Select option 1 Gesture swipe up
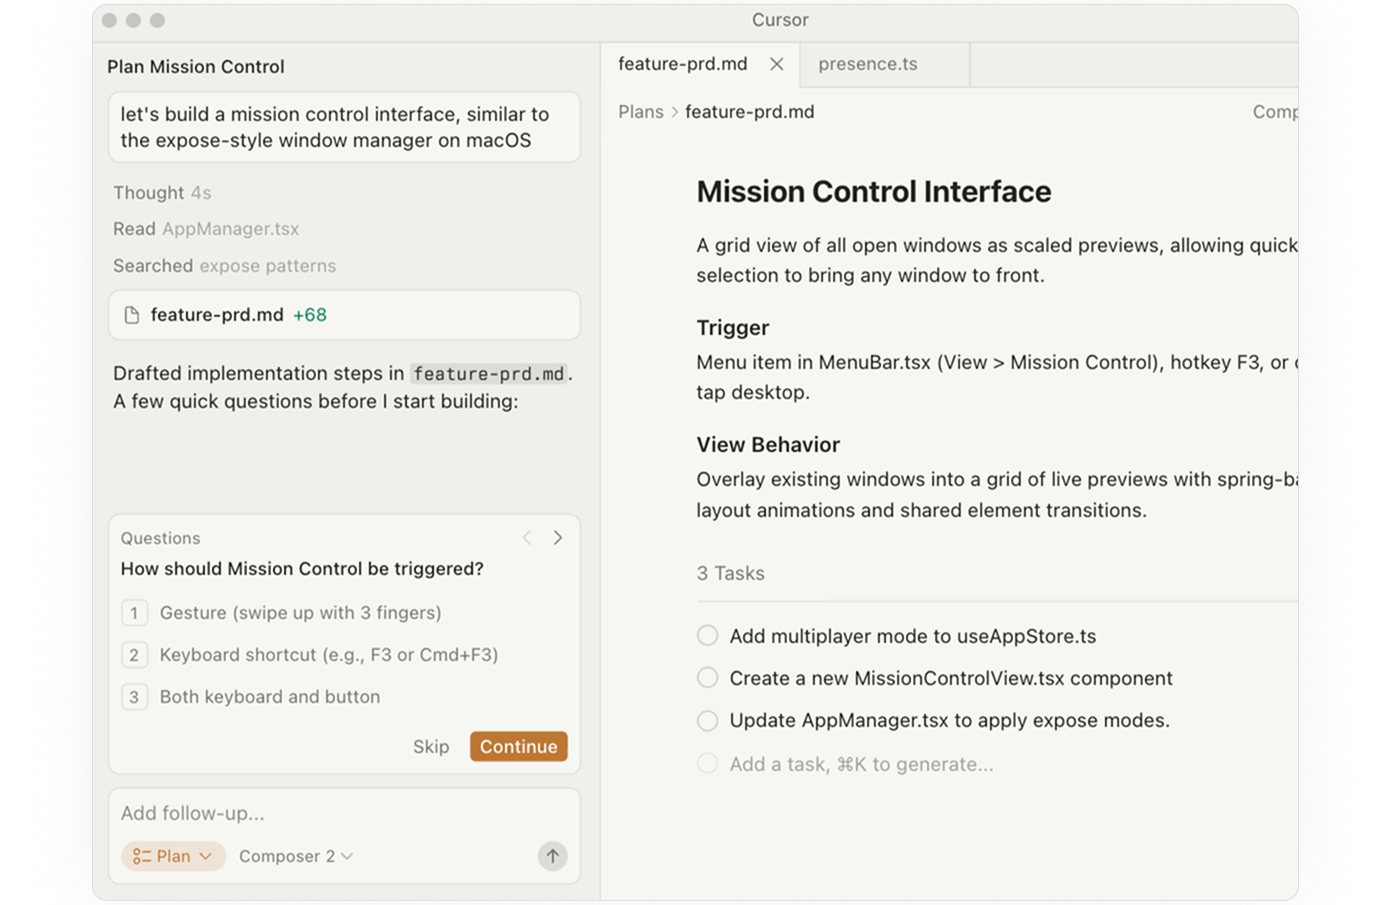 coord(300,613)
